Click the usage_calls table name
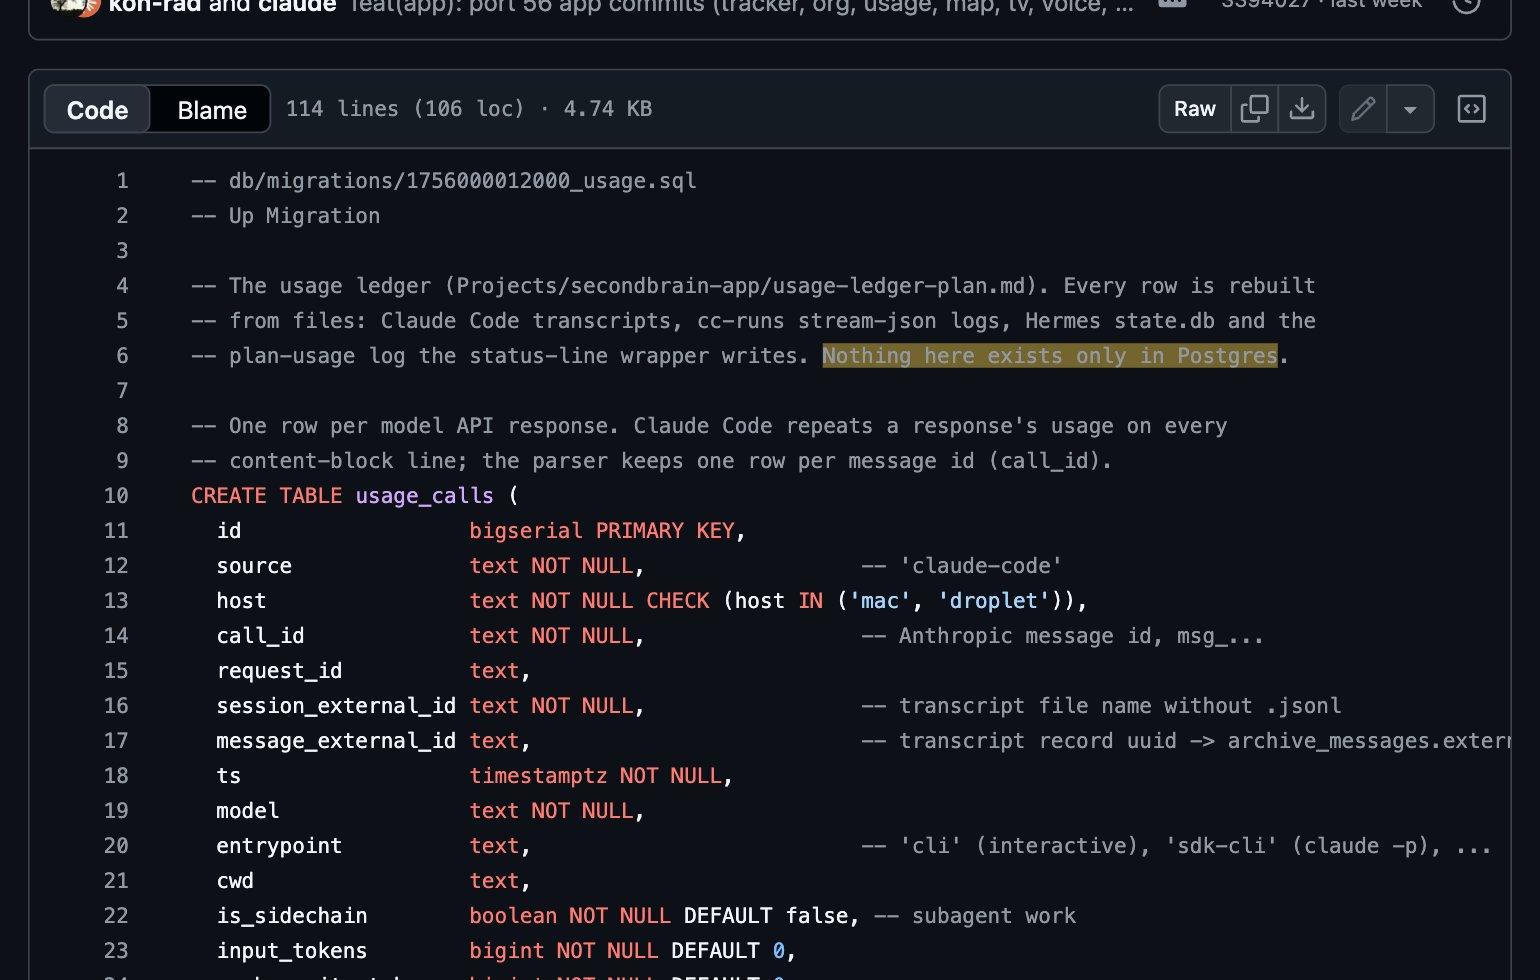The width and height of the screenshot is (1540, 980). (424, 496)
